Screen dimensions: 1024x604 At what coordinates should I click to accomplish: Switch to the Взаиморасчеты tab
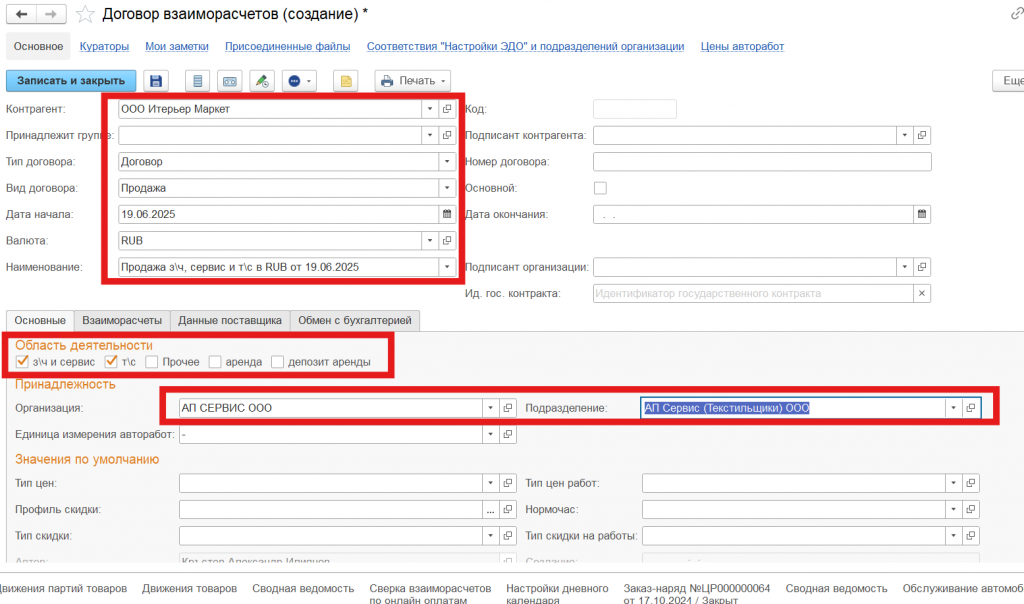coord(122,320)
